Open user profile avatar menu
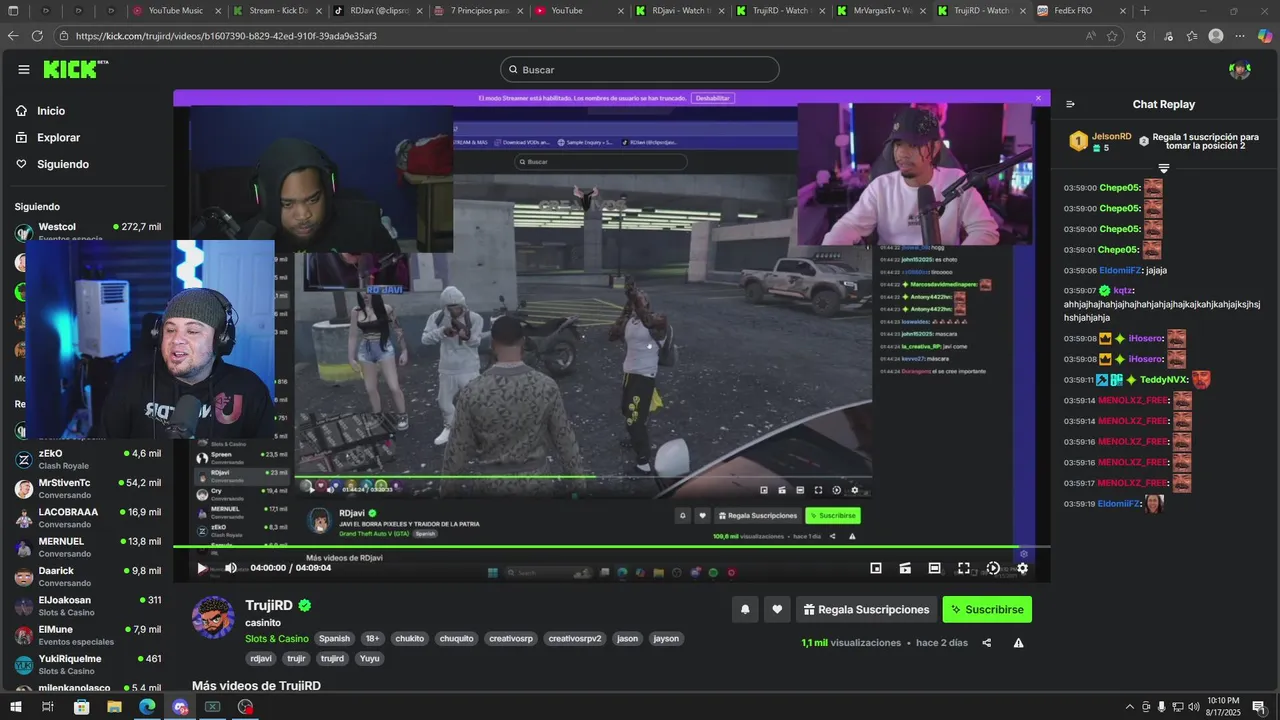This screenshot has width=1280, height=720. pyautogui.click(x=1240, y=70)
